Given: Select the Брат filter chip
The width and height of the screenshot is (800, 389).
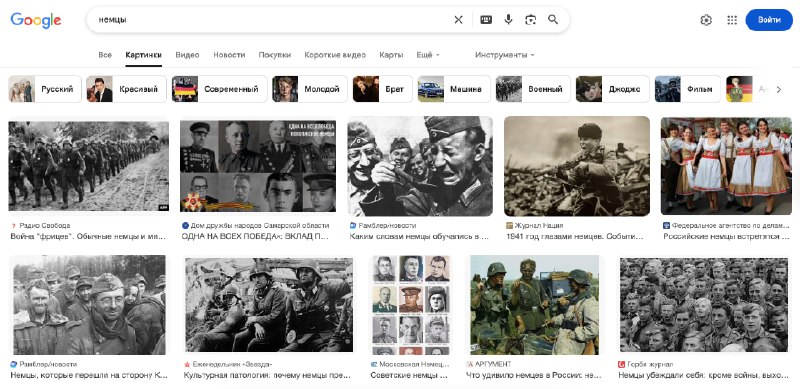Looking at the screenshot, I should pos(383,89).
